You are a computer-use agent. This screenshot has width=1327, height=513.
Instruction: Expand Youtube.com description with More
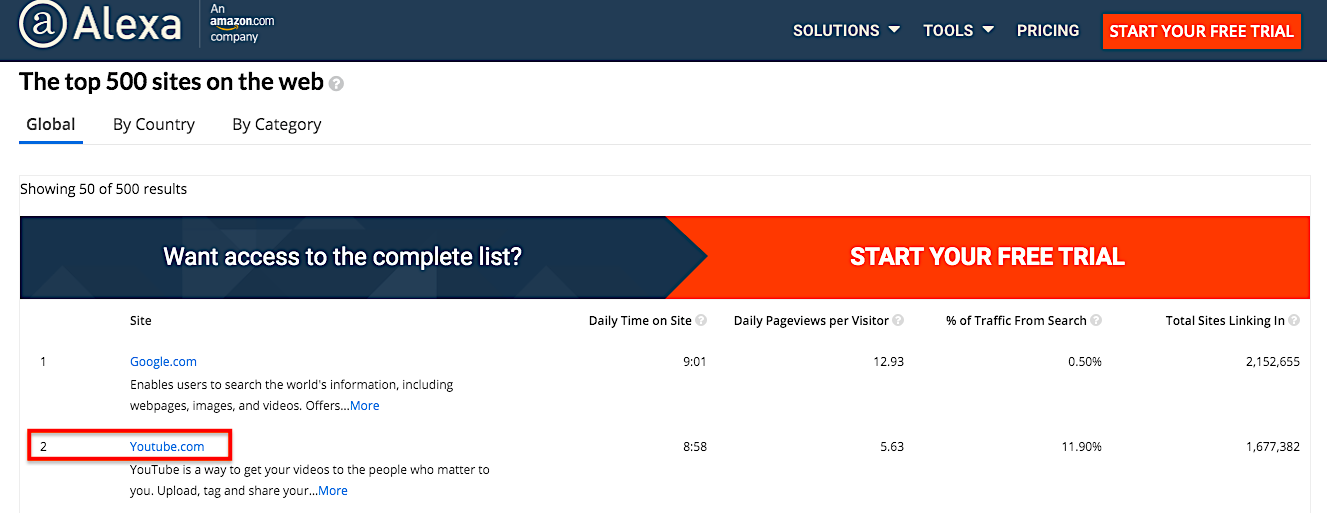pyautogui.click(x=332, y=491)
